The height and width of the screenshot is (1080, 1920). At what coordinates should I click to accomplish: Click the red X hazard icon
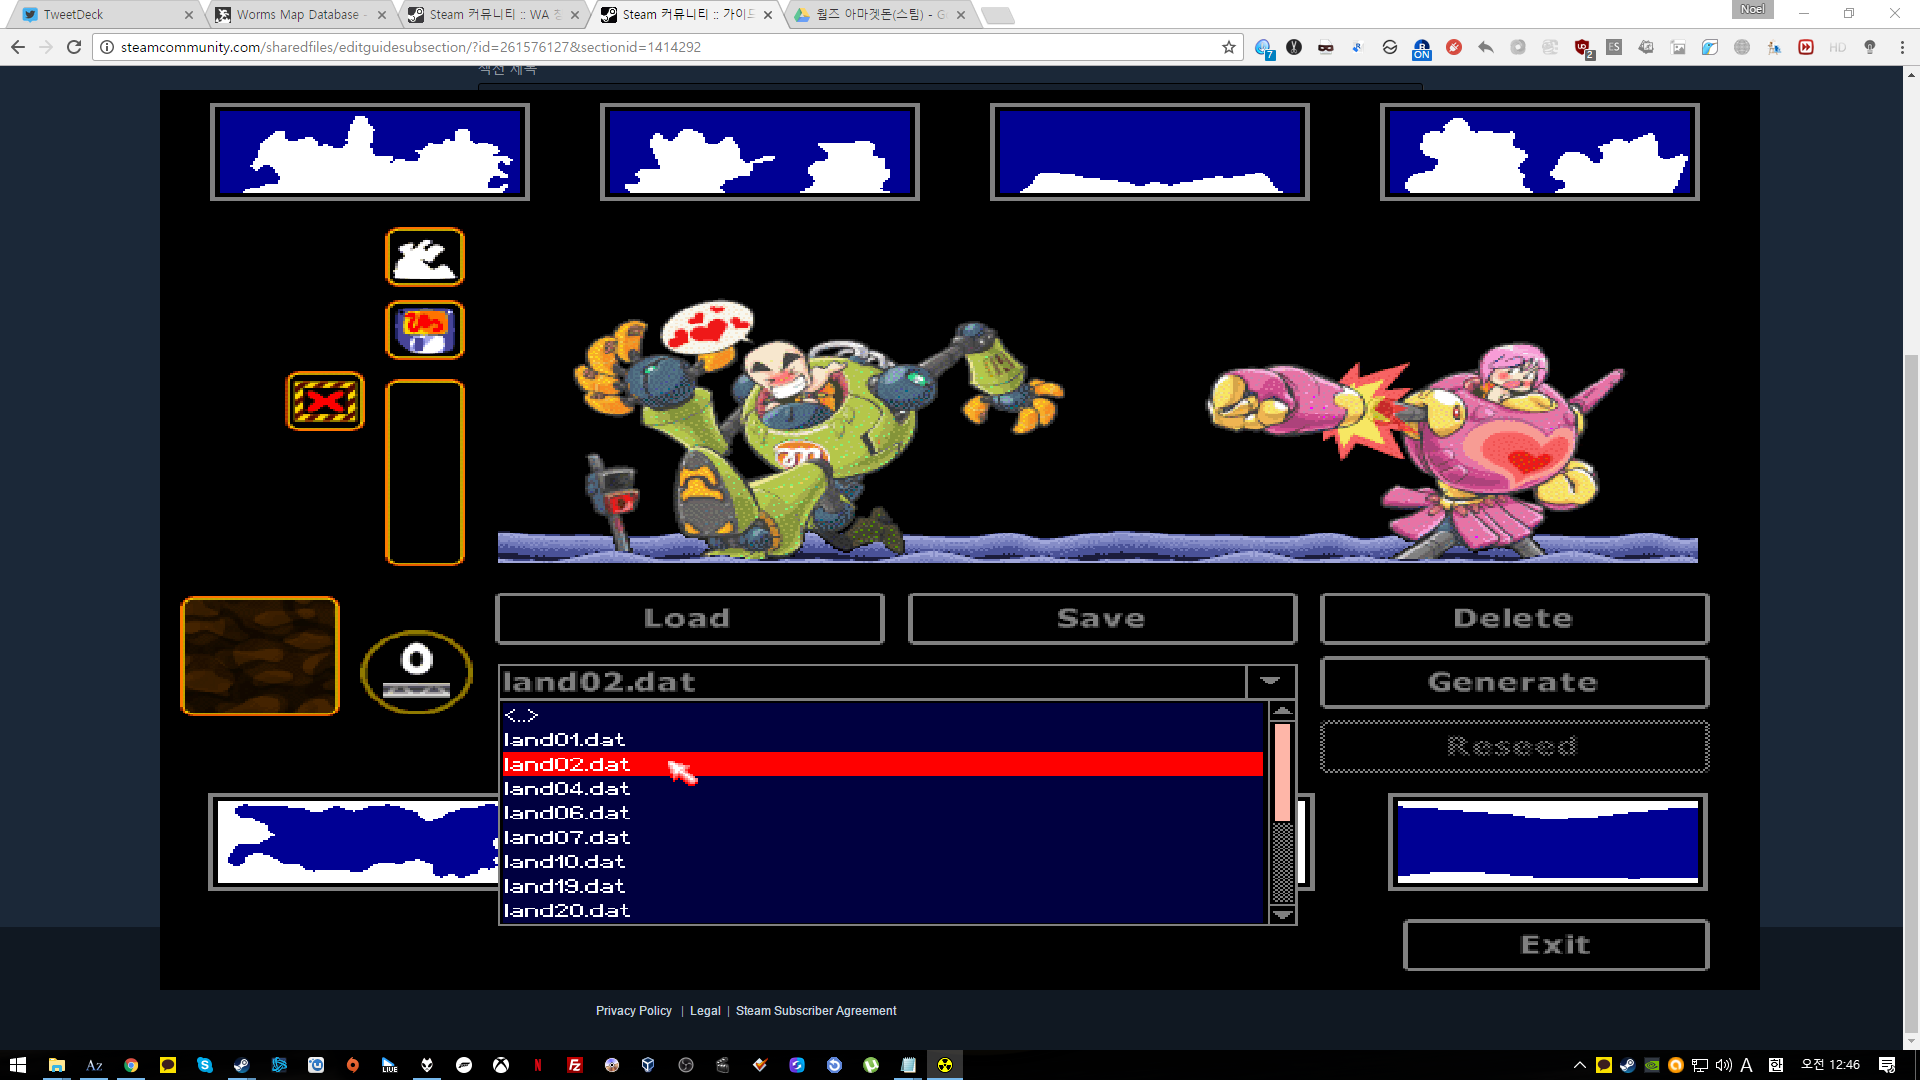pyautogui.click(x=325, y=401)
